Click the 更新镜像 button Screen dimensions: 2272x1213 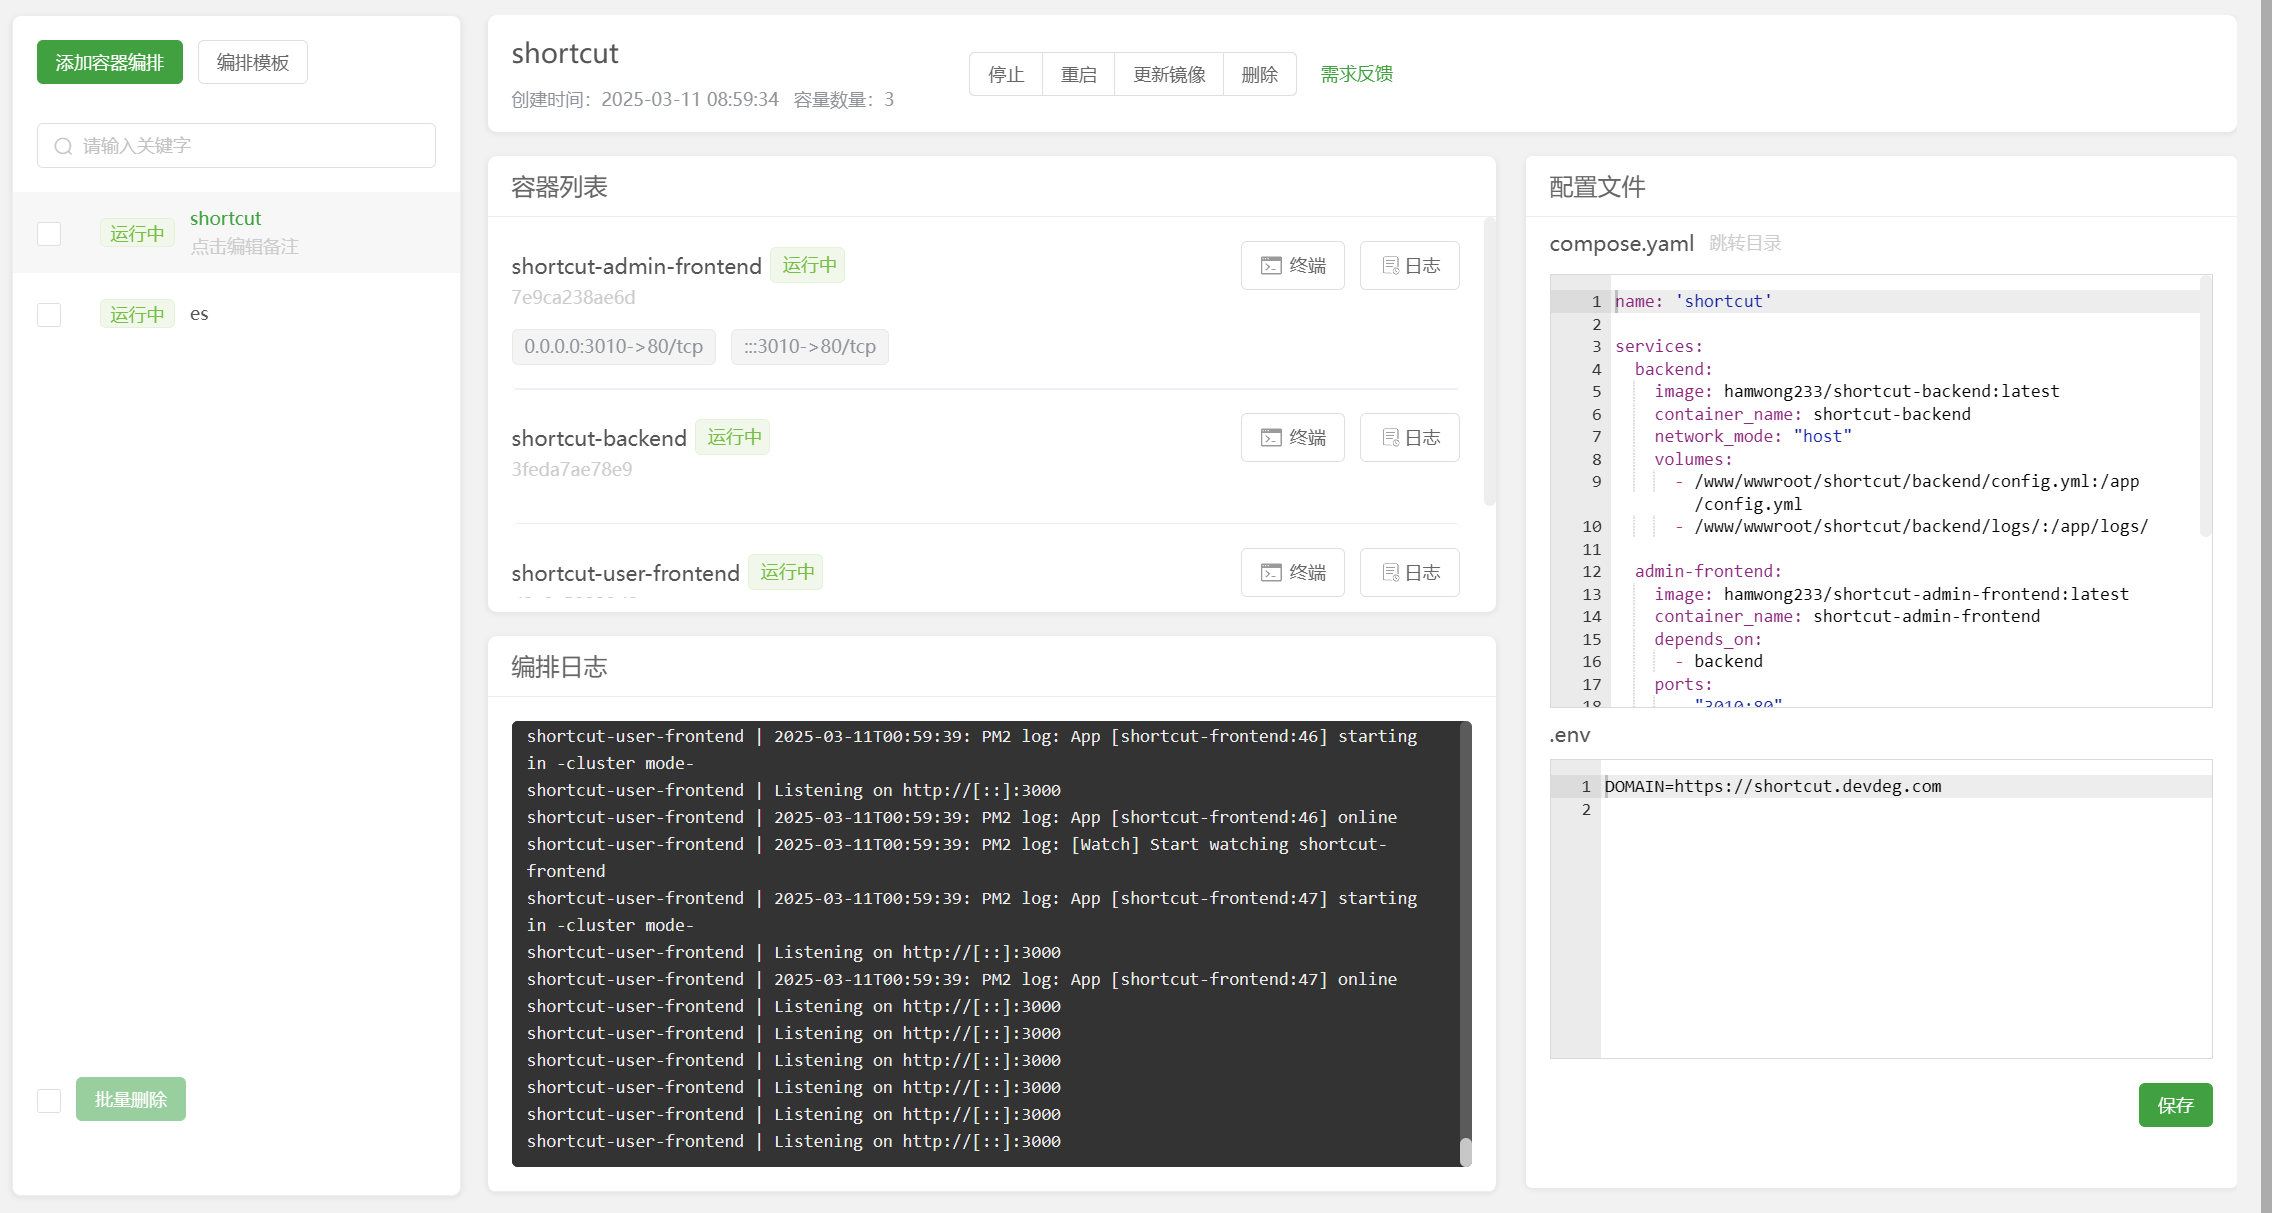coord(1169,74)
